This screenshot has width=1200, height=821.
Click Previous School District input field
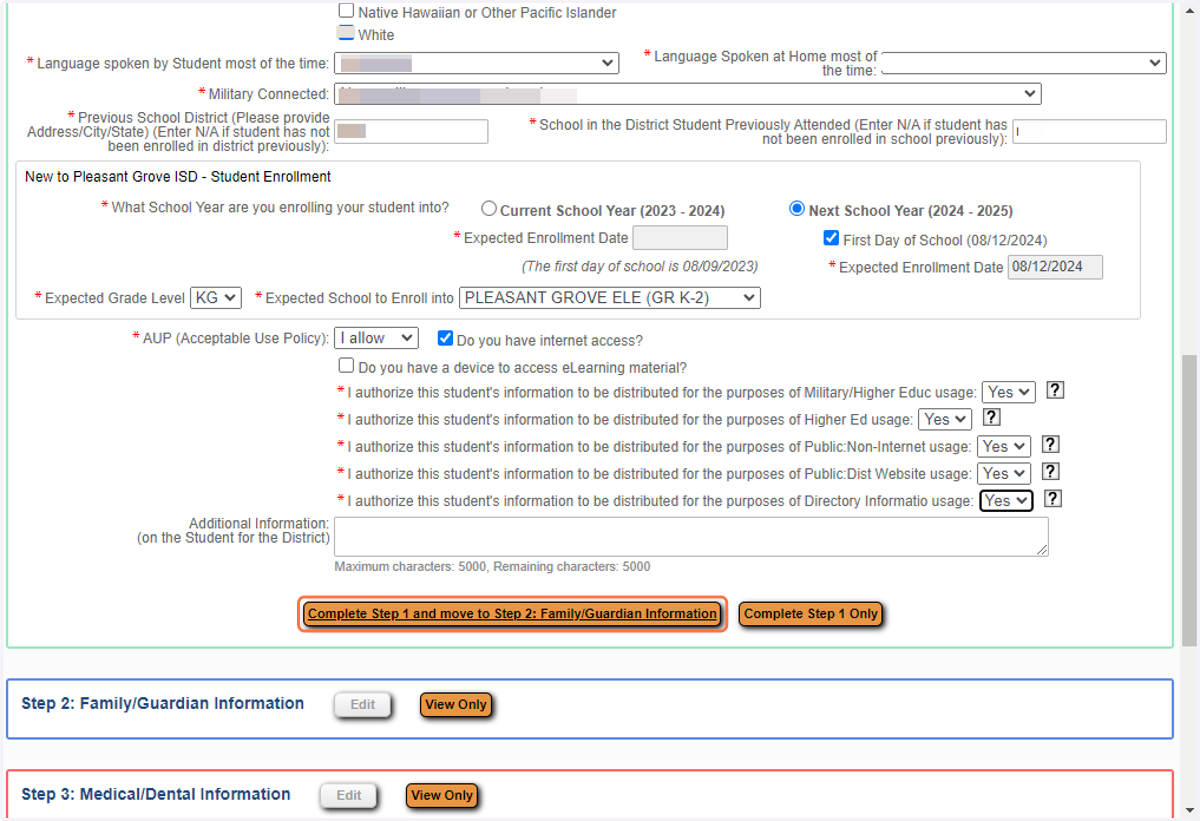tap(411, 131)
